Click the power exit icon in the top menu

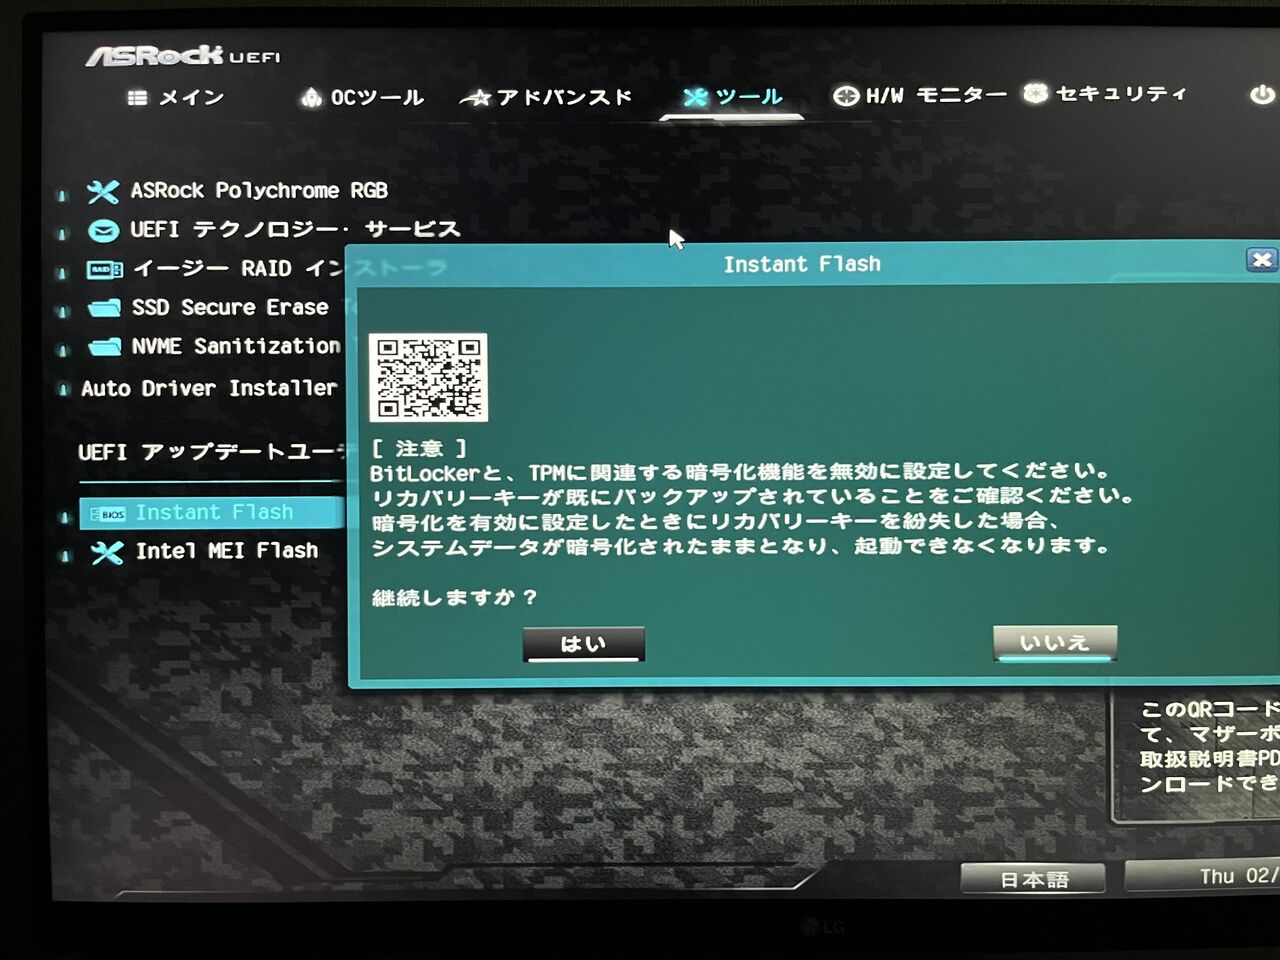[1262, 94]
